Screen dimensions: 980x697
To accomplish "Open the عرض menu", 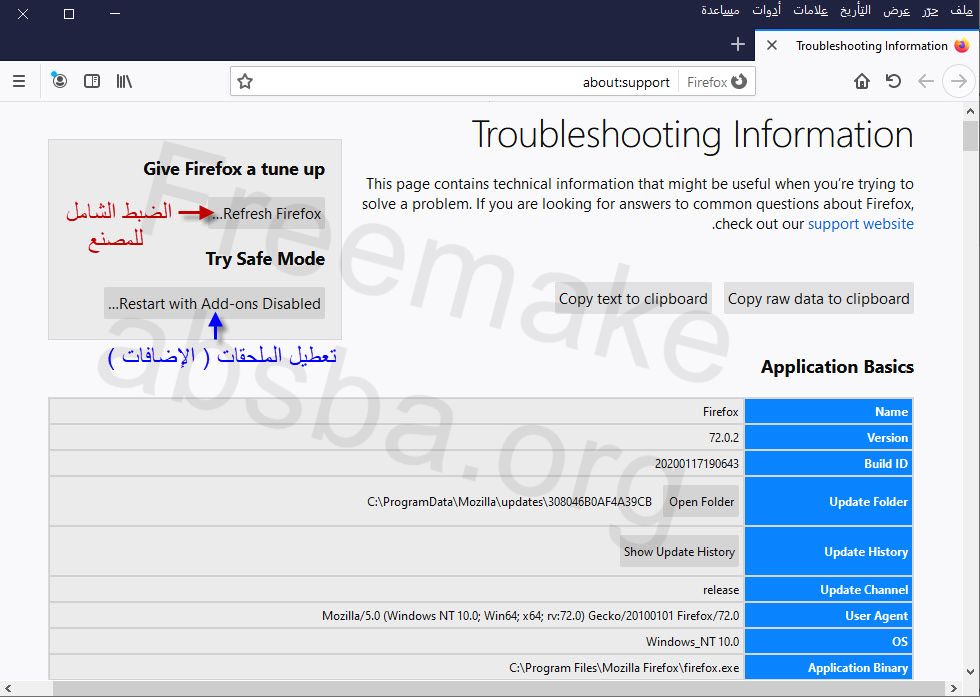I will click(897, 11).
